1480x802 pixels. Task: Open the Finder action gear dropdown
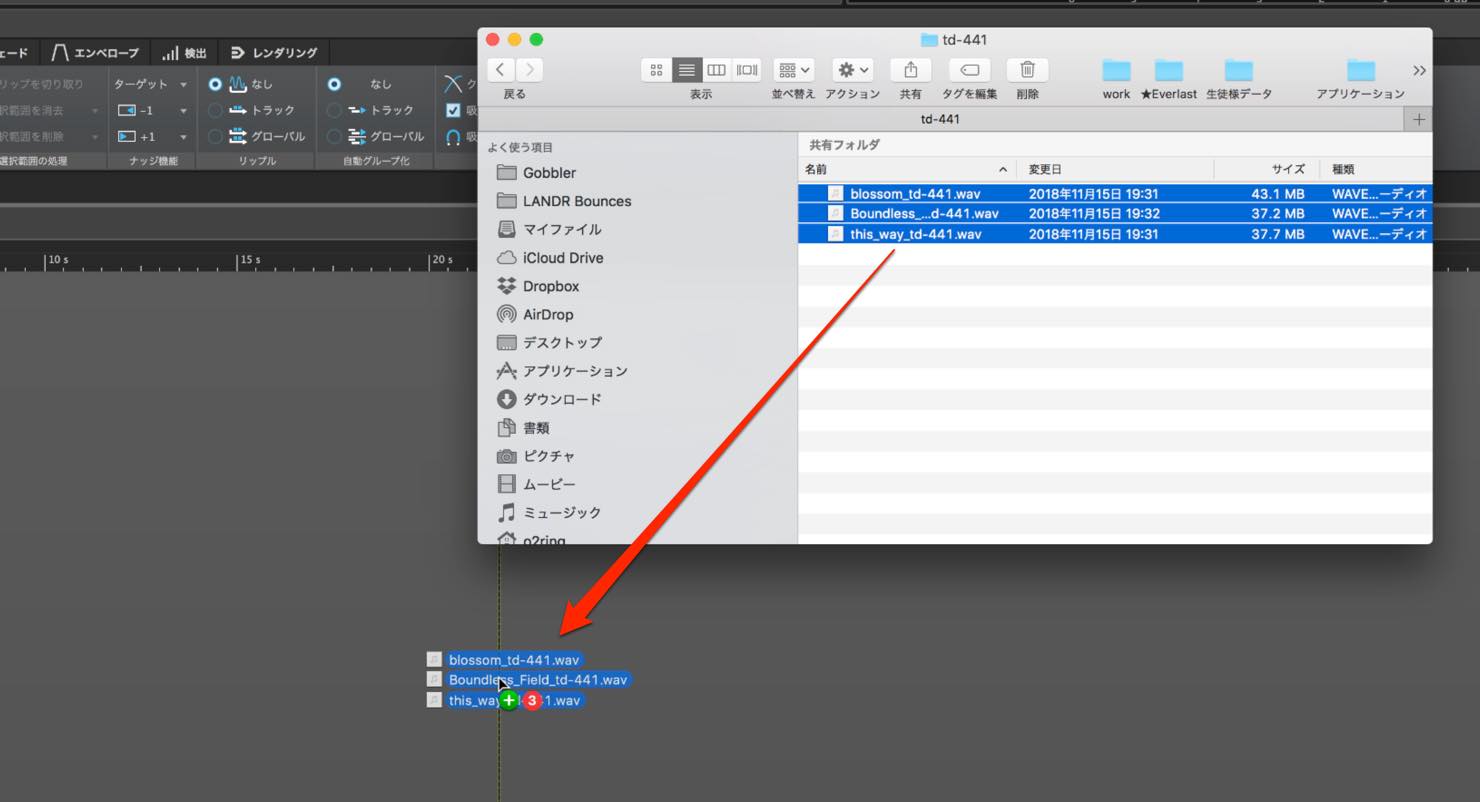tap(853, 70)
